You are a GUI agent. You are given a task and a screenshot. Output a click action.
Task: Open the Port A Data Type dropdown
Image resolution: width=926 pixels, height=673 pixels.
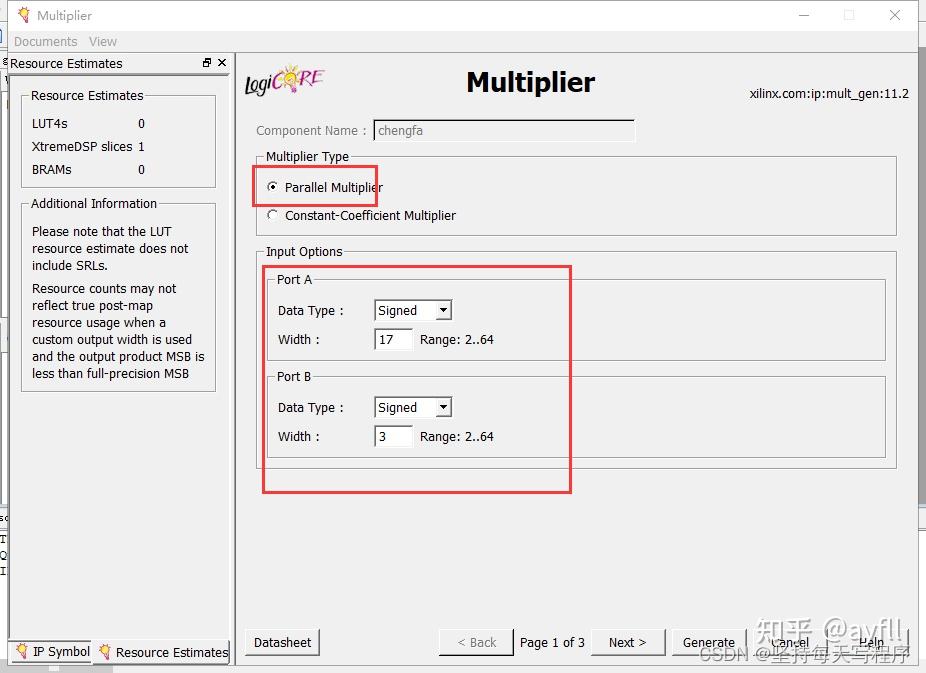(x=443, y=310)
